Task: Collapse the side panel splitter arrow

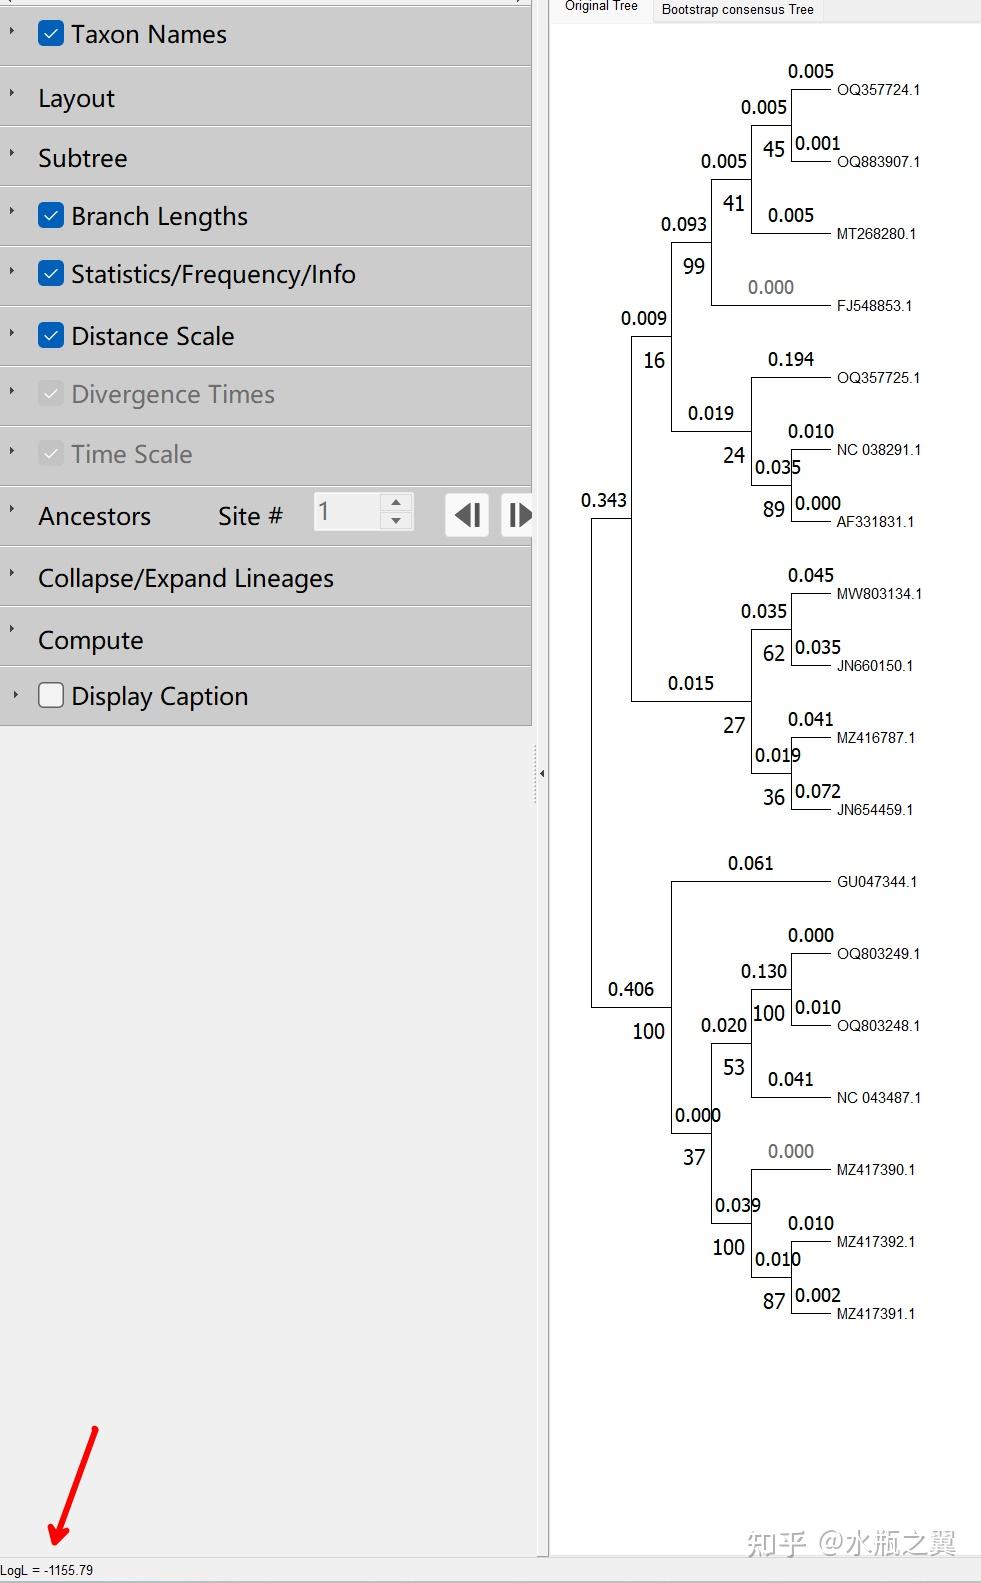Action: pos(541,774)
